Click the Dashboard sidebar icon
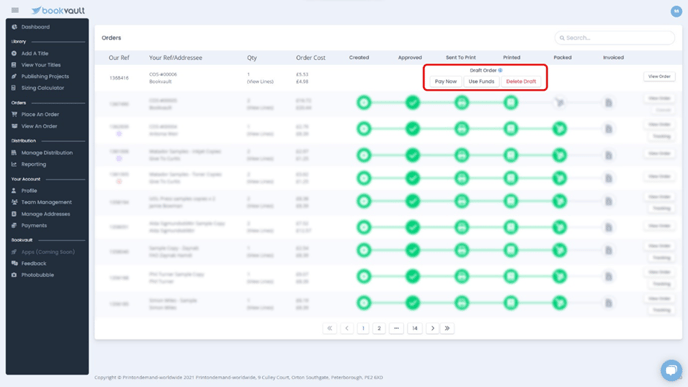The height and width of the screenshot is (387, 688). (x=14, y=27)
